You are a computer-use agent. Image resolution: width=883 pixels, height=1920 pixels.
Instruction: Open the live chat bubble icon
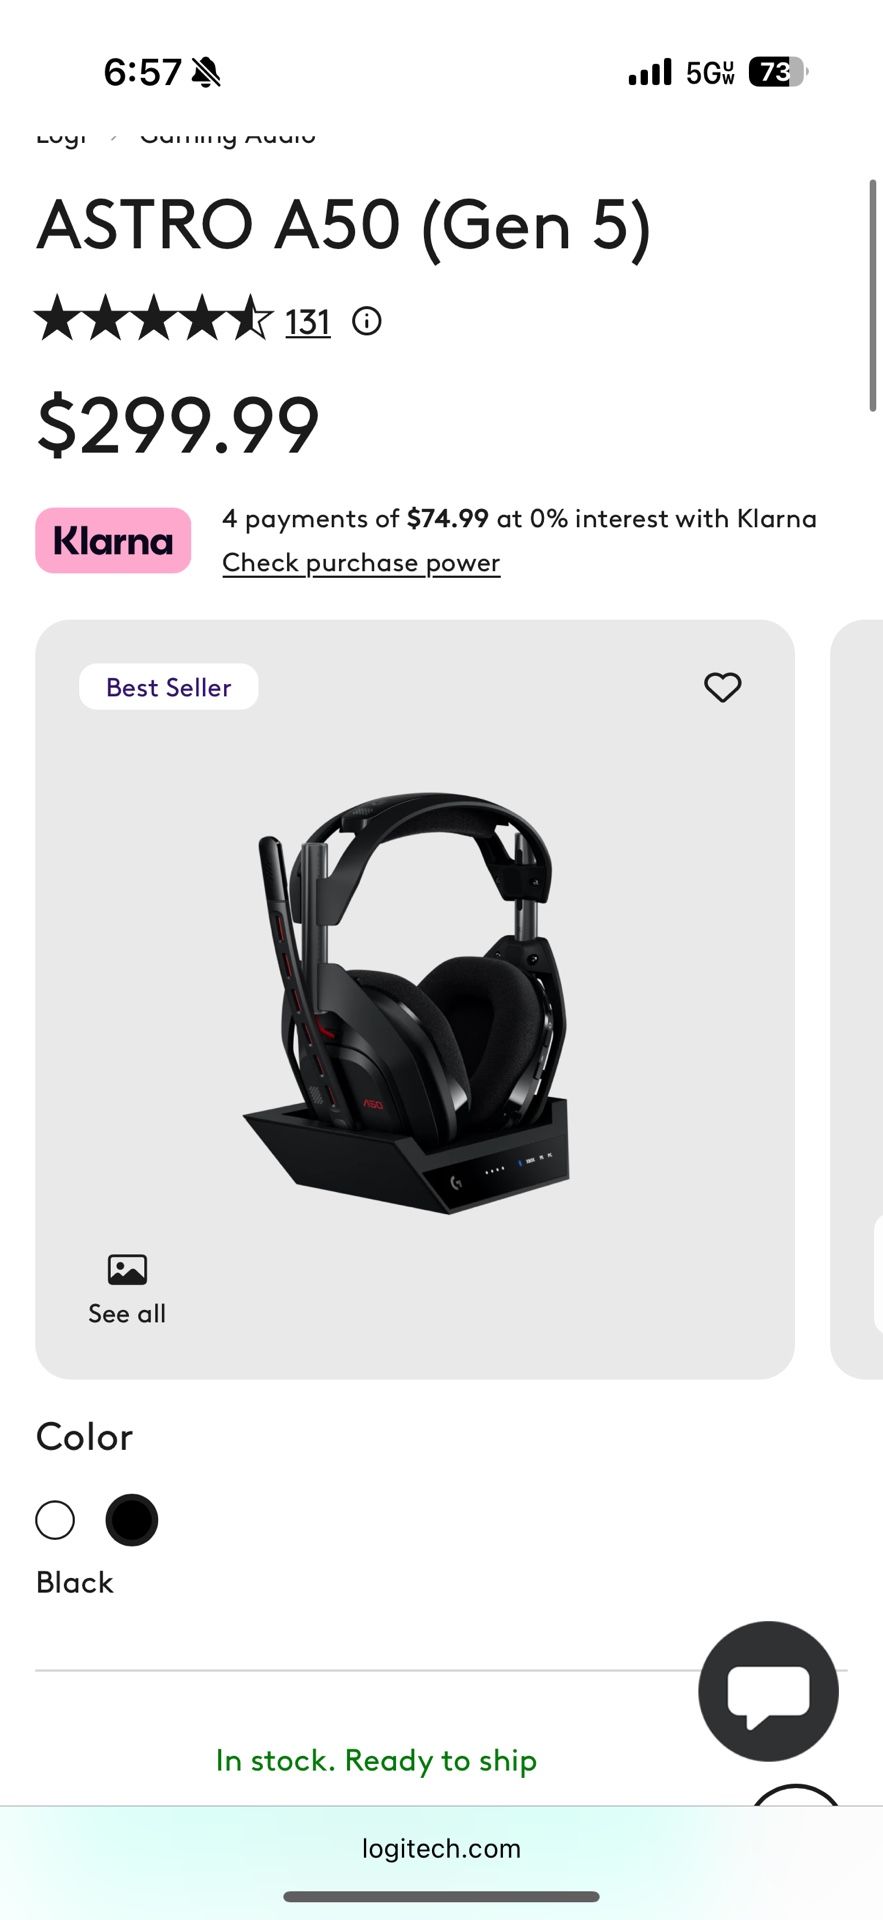pos(768,1691)
